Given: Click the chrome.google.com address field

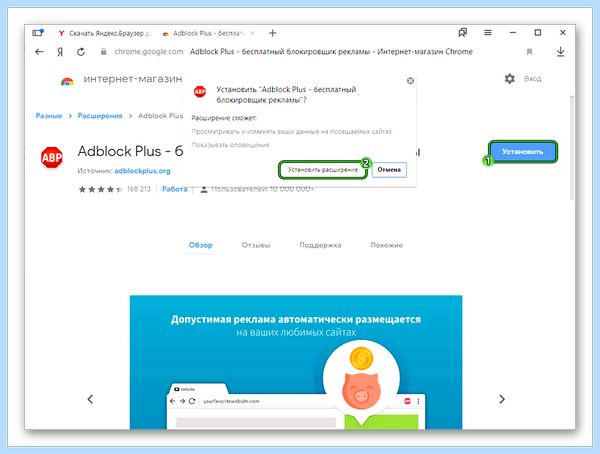Looking at the screenshot, I should click(x=149, y=52).
